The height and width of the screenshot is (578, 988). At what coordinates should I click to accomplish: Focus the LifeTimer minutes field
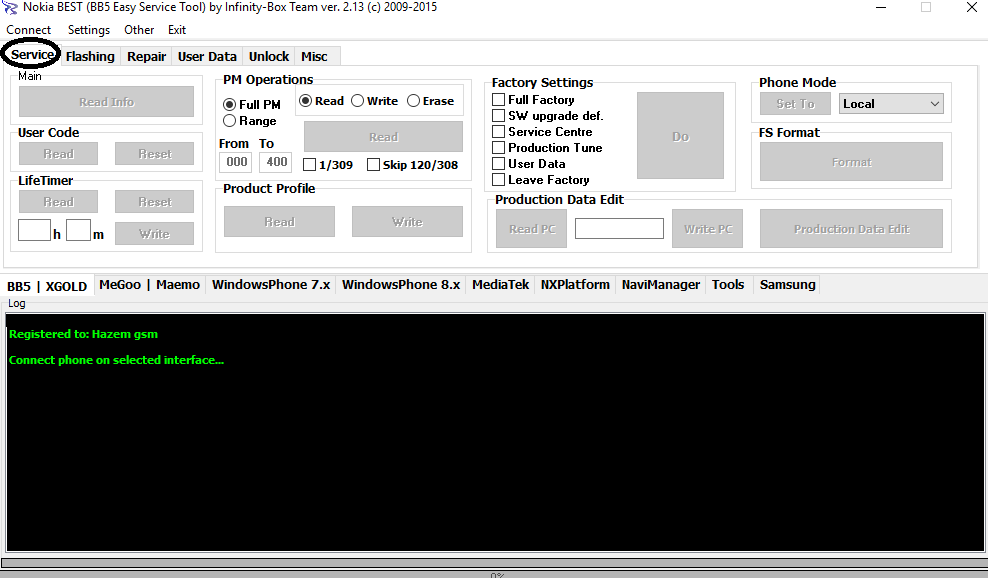coord(78,230)
